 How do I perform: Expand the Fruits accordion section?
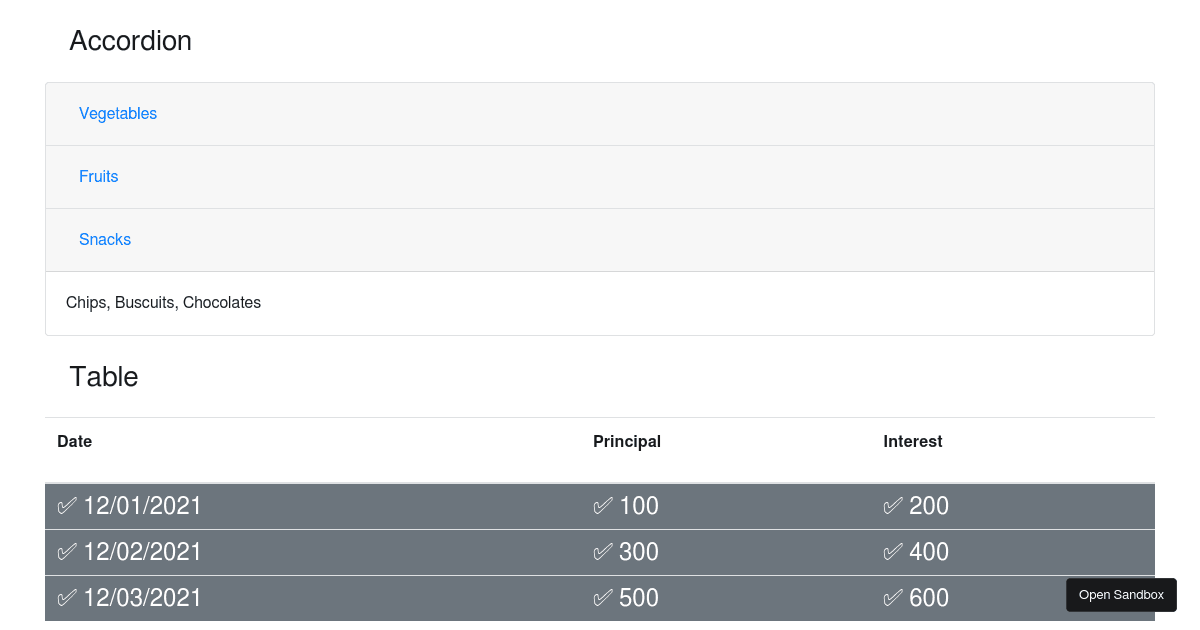[99, 177]
